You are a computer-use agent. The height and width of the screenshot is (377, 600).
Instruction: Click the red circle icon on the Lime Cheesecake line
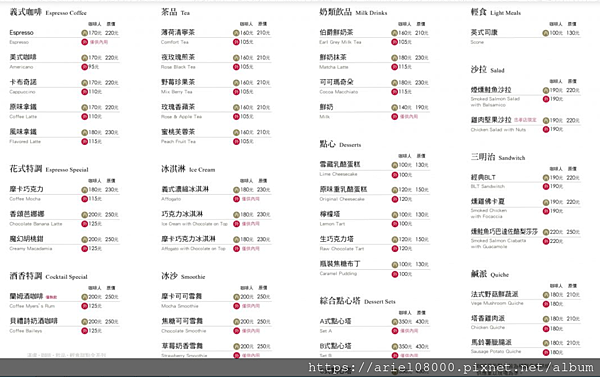pos(395,175)
